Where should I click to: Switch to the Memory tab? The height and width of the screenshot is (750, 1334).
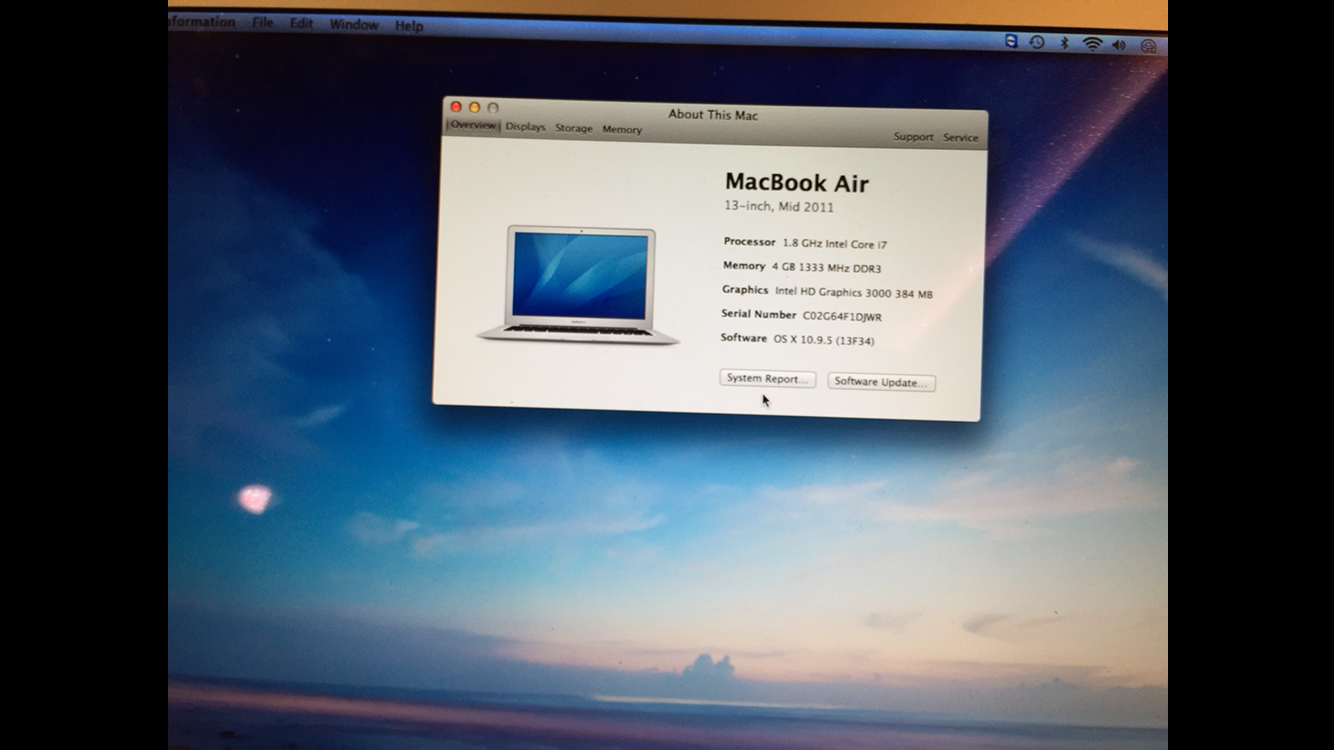(622, 129)
